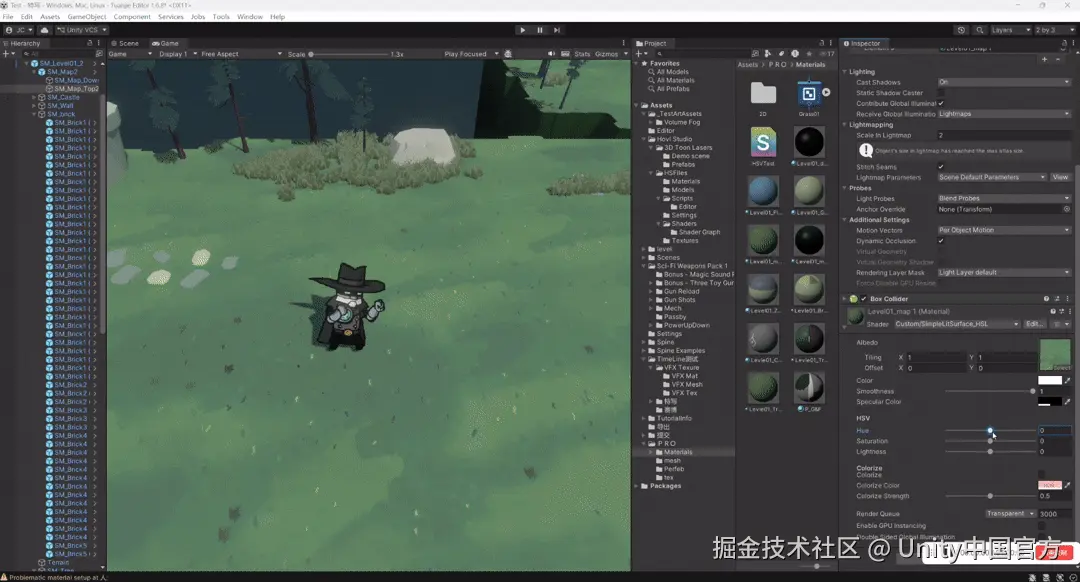Click Anchor Override object picker icon
The image size is (1080, 582).
coord(1067,209)
